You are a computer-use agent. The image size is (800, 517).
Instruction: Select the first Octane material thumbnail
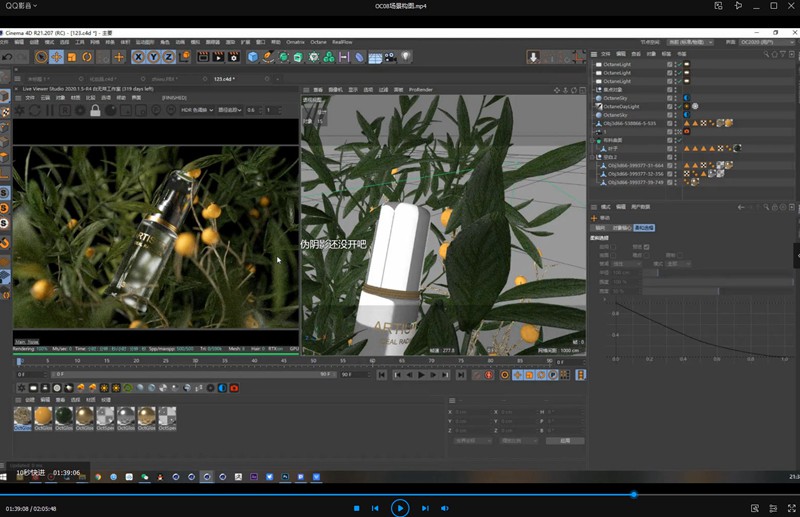pos(23,417)
